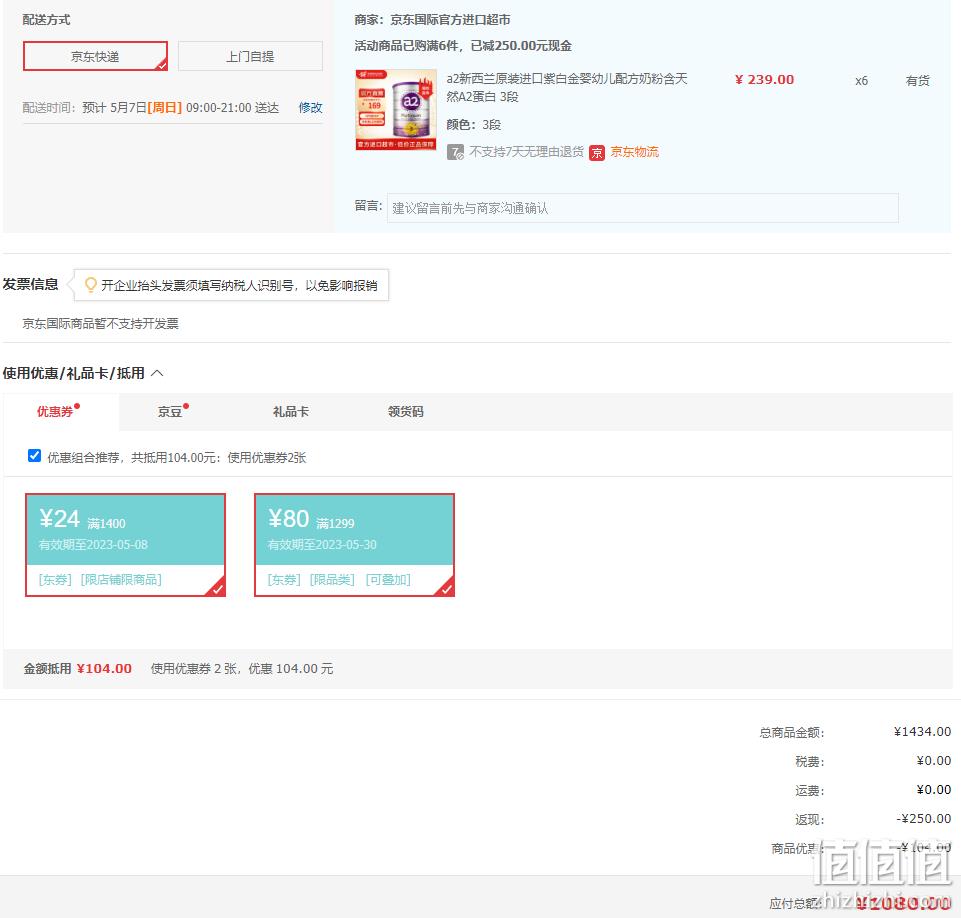961x918 pixels.
Task: Choose 上门自提 pickup option
Action: (250, 56)
